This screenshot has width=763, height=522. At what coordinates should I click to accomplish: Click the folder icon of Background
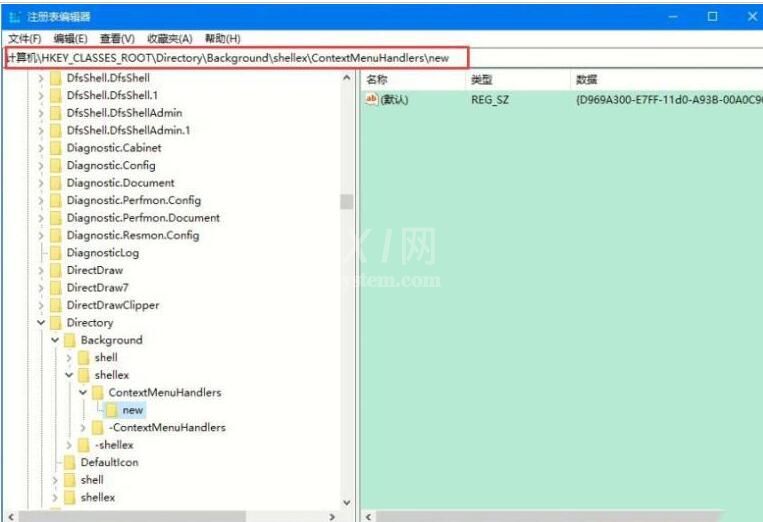click(70, 340)
